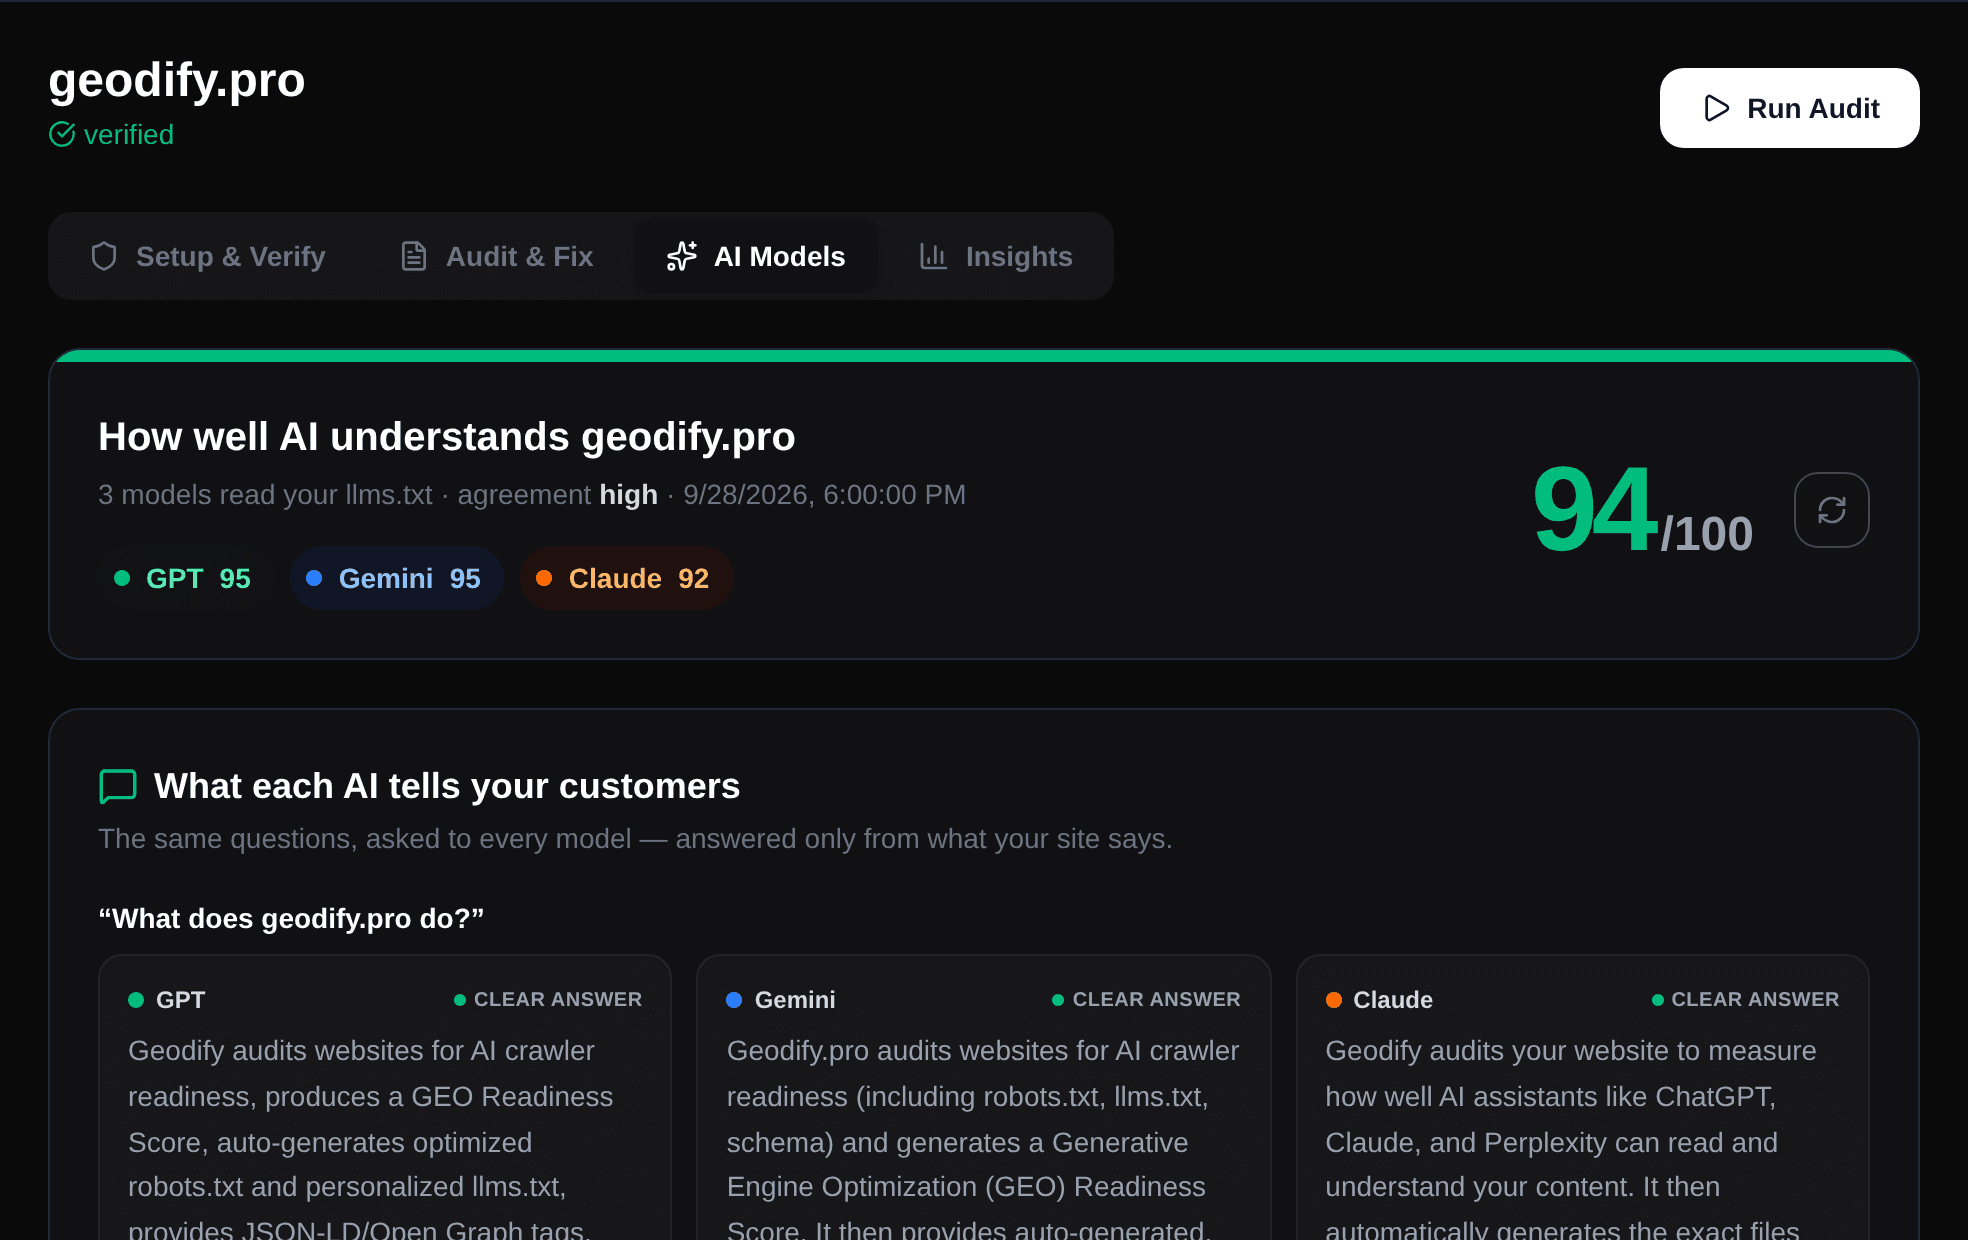Image resolution: width=1968 pixels, height=1240 pixels.
Task: Click CLEAR ANSWER badge on Claude card
Action: point(1745,1000)
